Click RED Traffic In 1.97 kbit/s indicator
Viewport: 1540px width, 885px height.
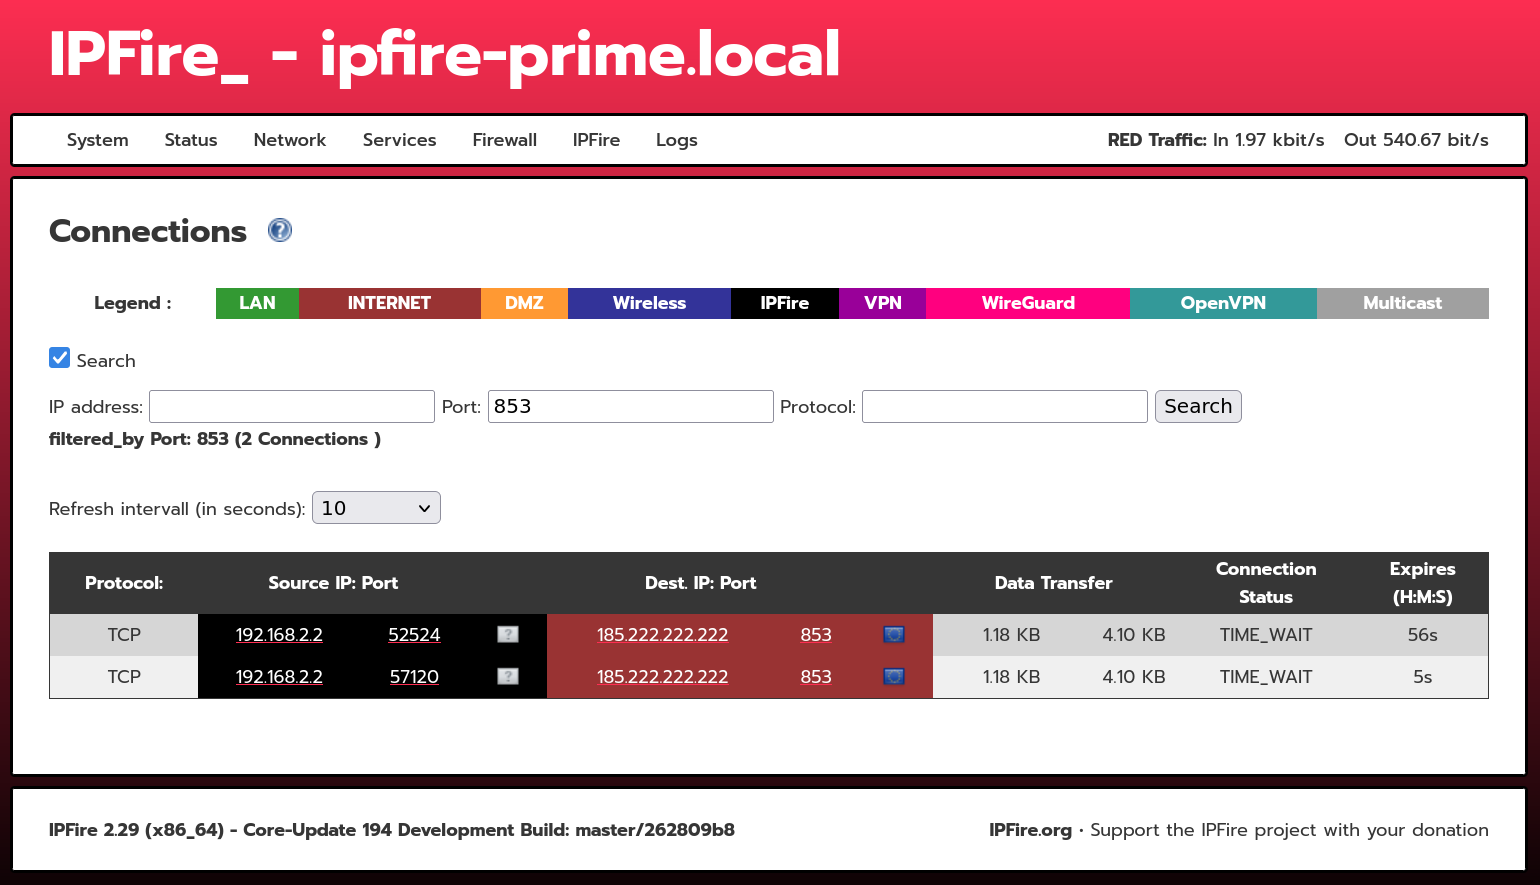(1216, 140)
